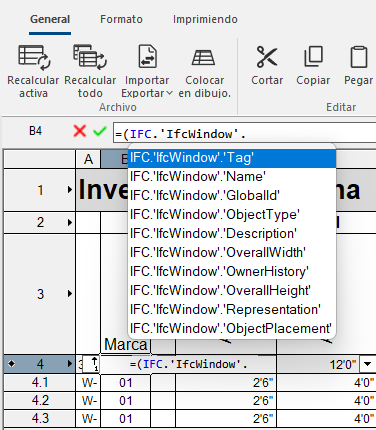
Task: Switch to the General tab
Action: [50, 19]
